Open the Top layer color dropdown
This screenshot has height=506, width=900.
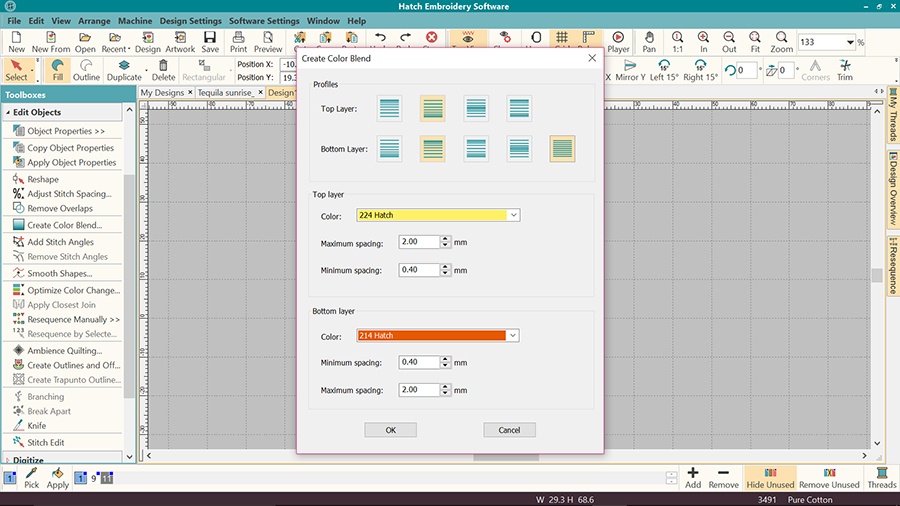coord(514,215)
